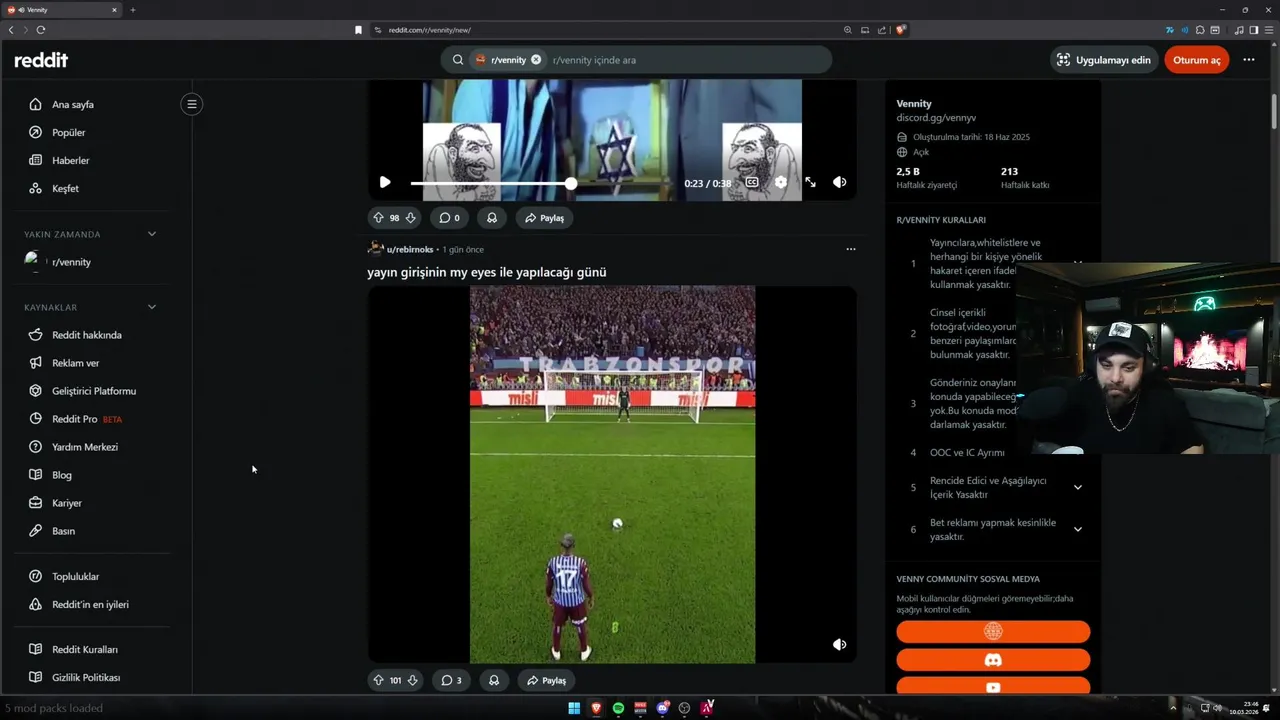Viewport: 1280px width, 720px height.
Task: Expand rule 5 Rencide Edici ve Aşağılayıcı
Action: pos(1078,487)
